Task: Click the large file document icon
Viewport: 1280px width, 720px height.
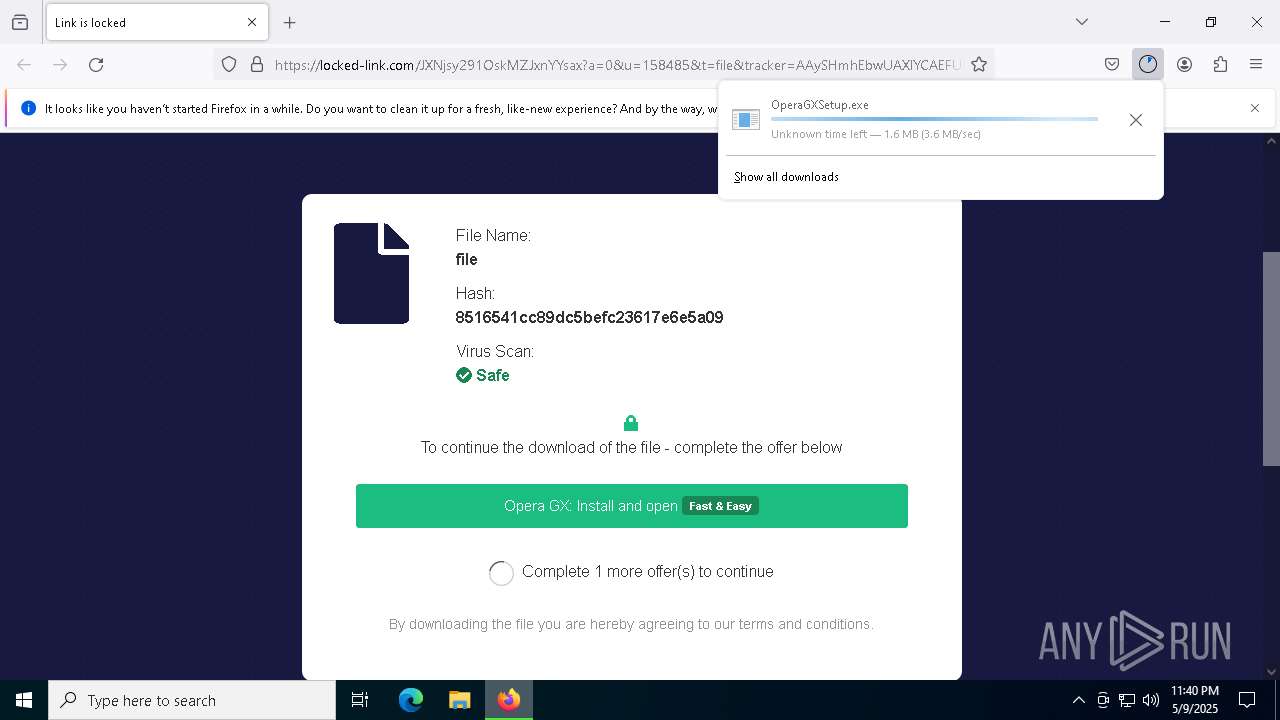Action: pyautogui.click(x=371, y=273)
